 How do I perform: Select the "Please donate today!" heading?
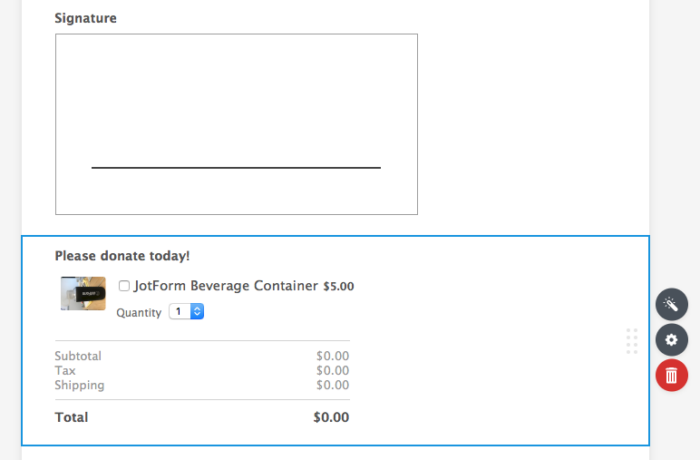pyautogui.click(x=122, y=256)
